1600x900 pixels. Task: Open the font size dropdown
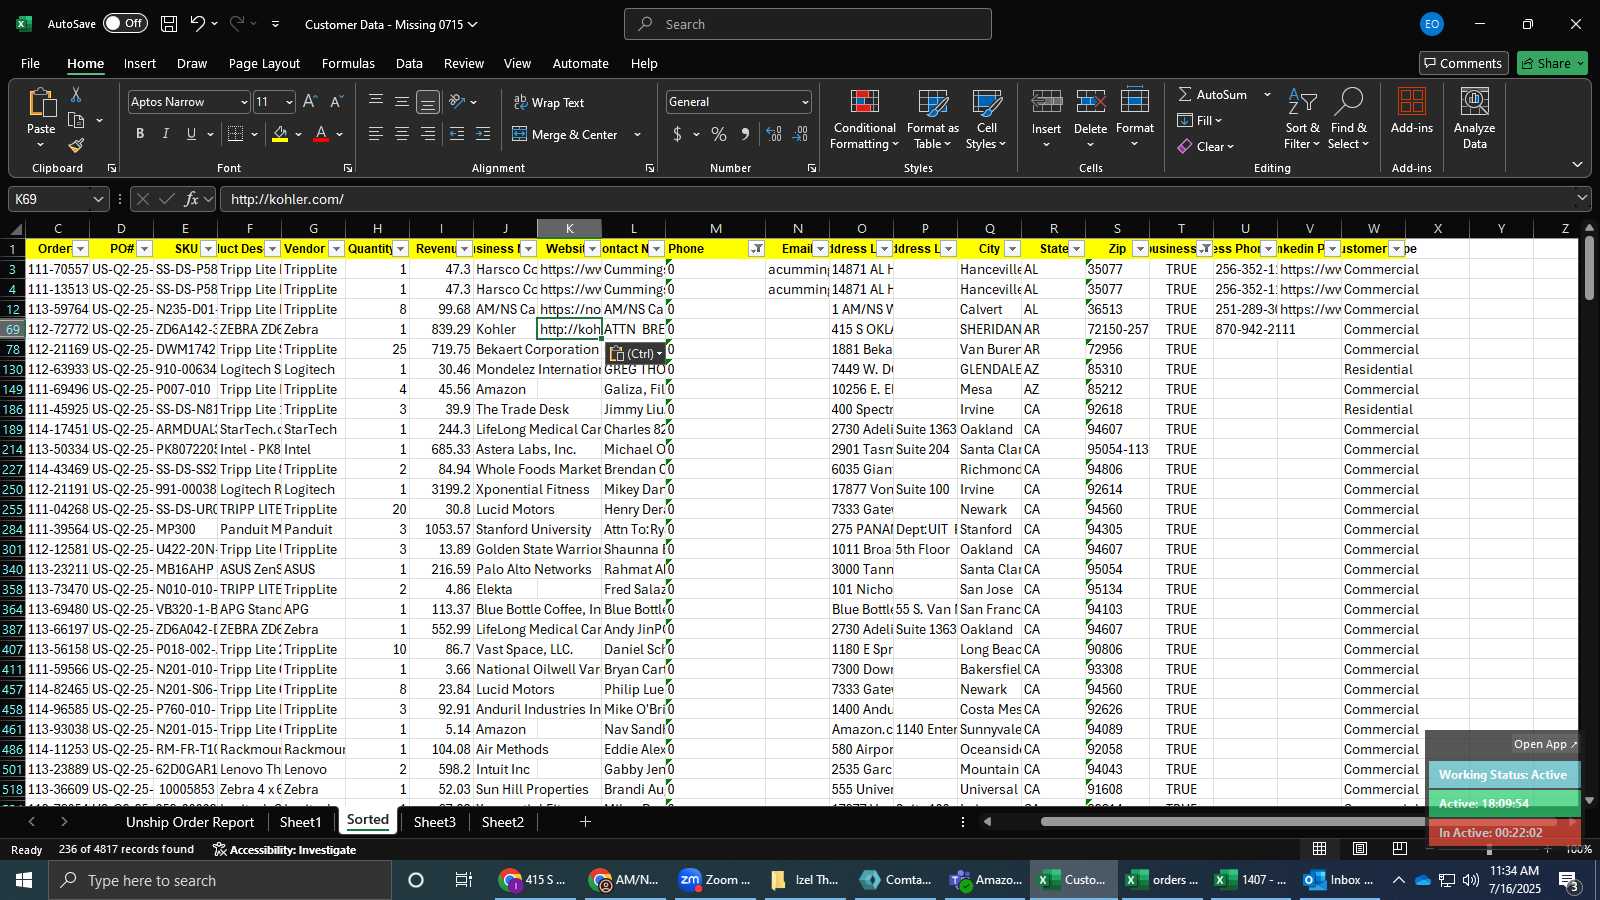[x=289, y=102]
